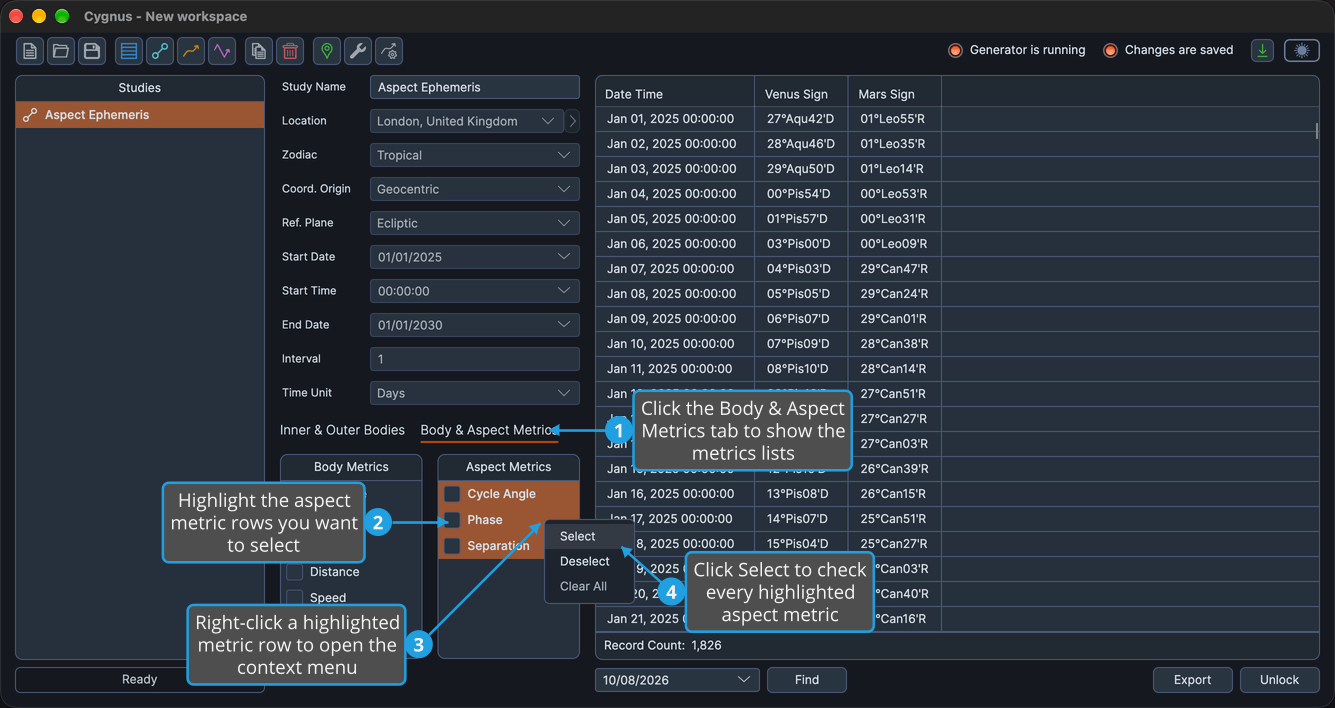Image resolution: width=1335 pixels, height=708 pixels.
Task: Choose Select from the context menu
Action: pyautogui.click(x=589, y=536)
